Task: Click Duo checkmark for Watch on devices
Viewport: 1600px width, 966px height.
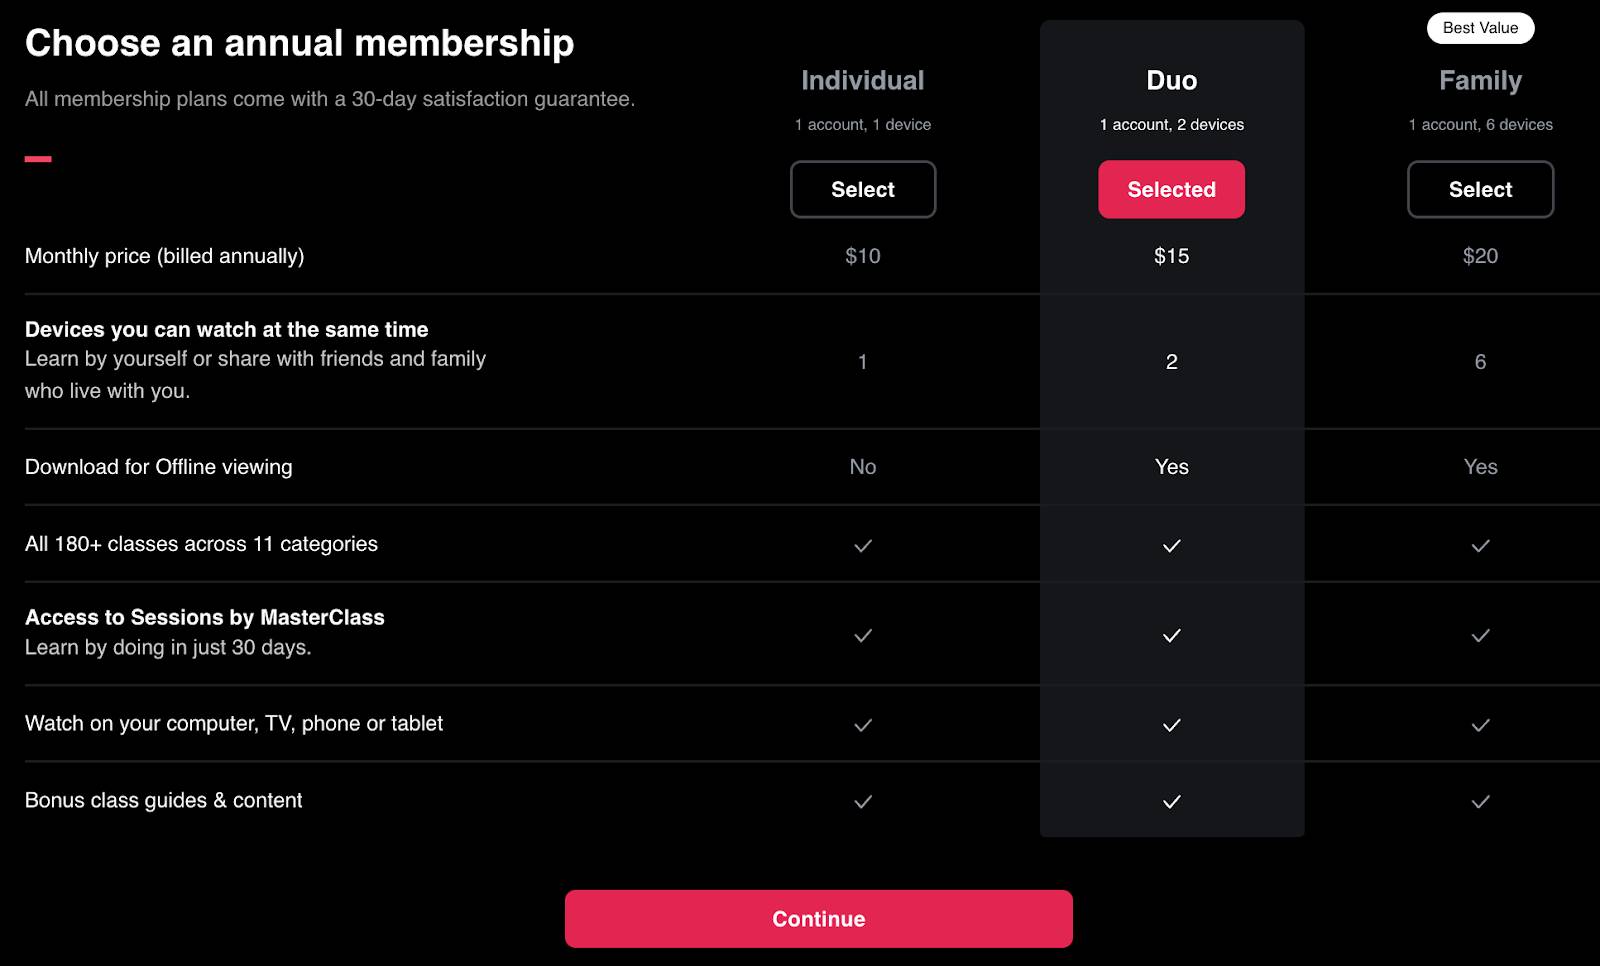Action: [x=1172, y=725]
